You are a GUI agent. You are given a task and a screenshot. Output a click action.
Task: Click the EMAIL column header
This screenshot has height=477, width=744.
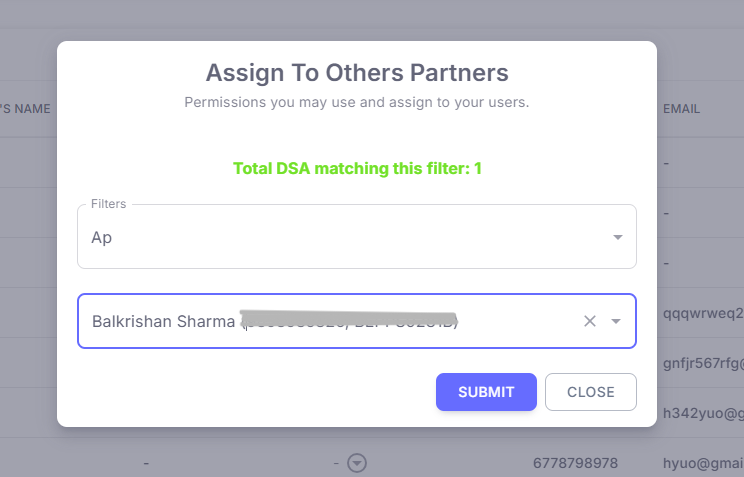682,108
